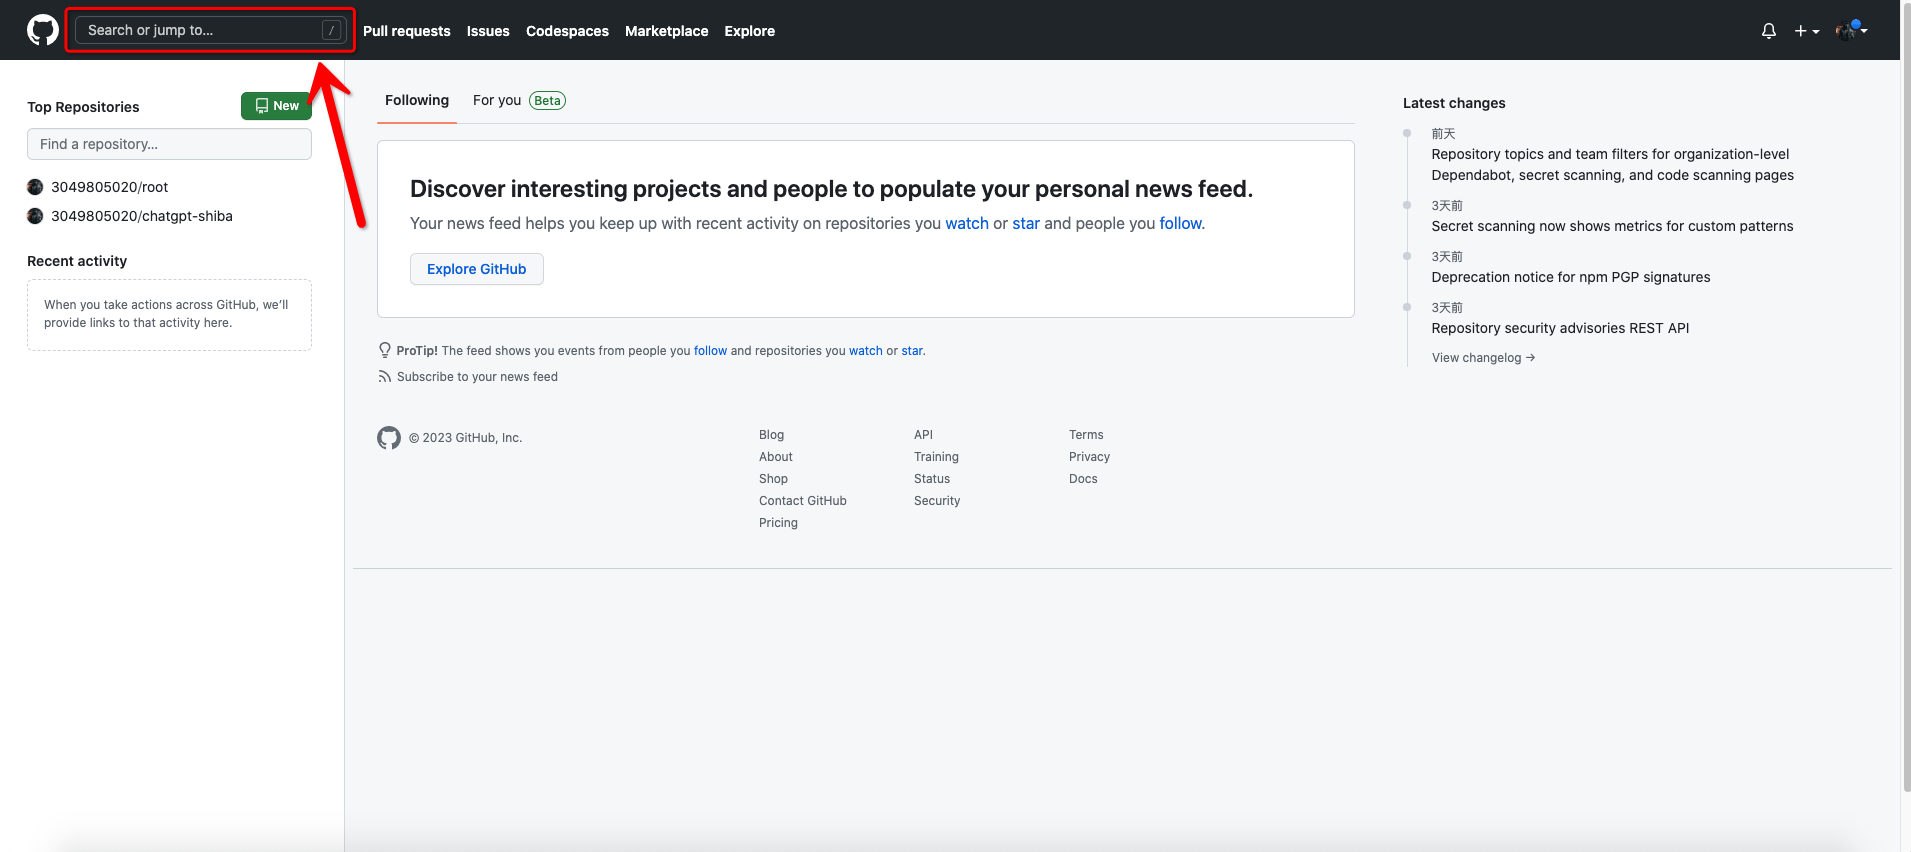
Task: Open Contact GitHub in the footer
Action: point(803,501)
